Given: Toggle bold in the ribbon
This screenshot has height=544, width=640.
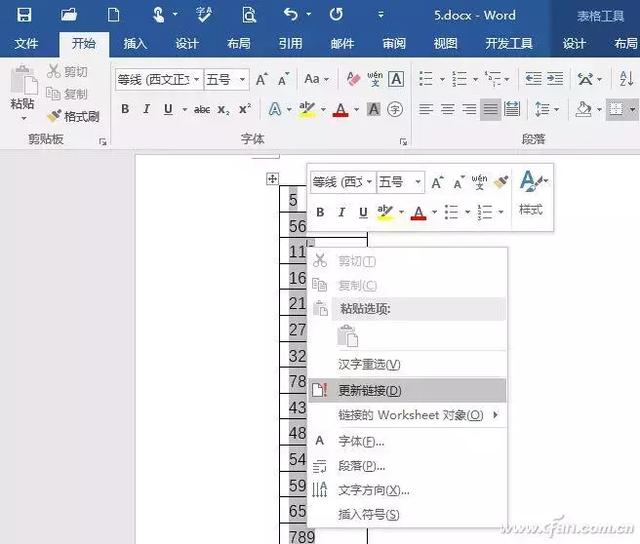Looking at the screenshot, I should (125, 109).
